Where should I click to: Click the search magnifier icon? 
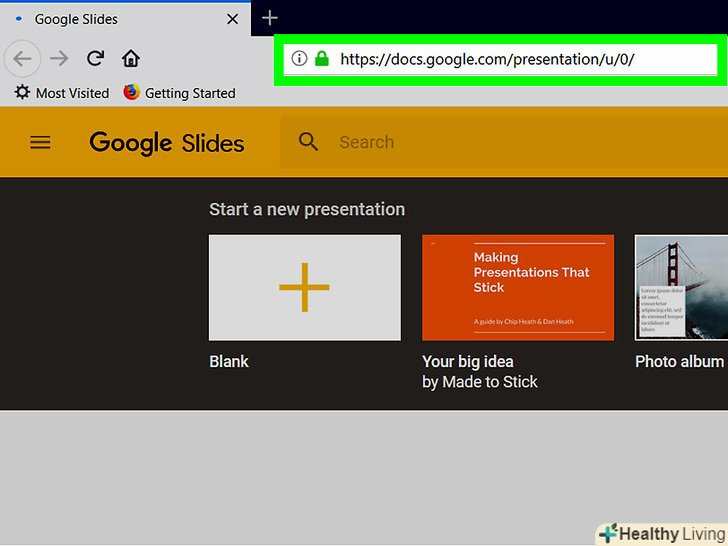pyautogui.click(x=308, y=142)
